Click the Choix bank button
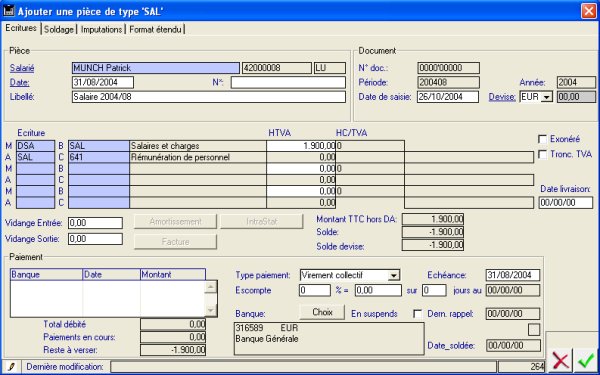The image size is (600, 375). coord(322,312)
